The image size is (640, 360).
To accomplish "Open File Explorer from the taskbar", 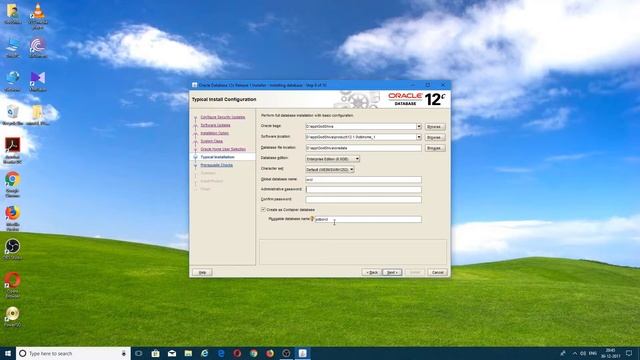I will 188,353.
